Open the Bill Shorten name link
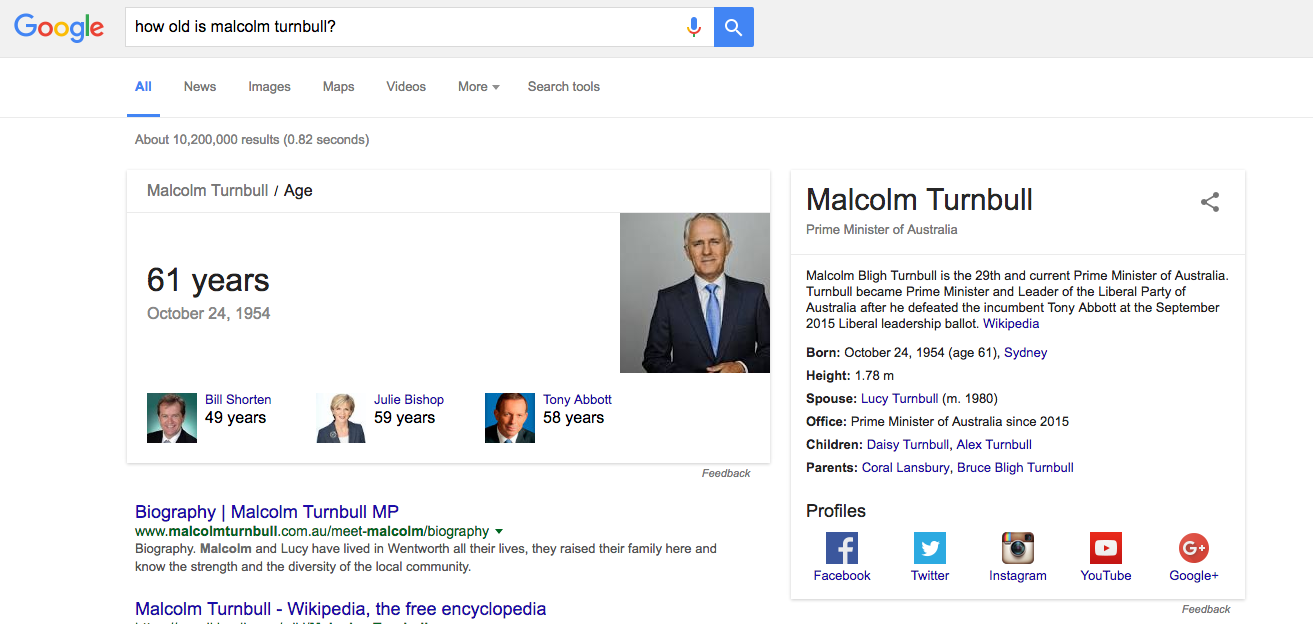Screen dimensions: 1313x624 tap(238, 399)
